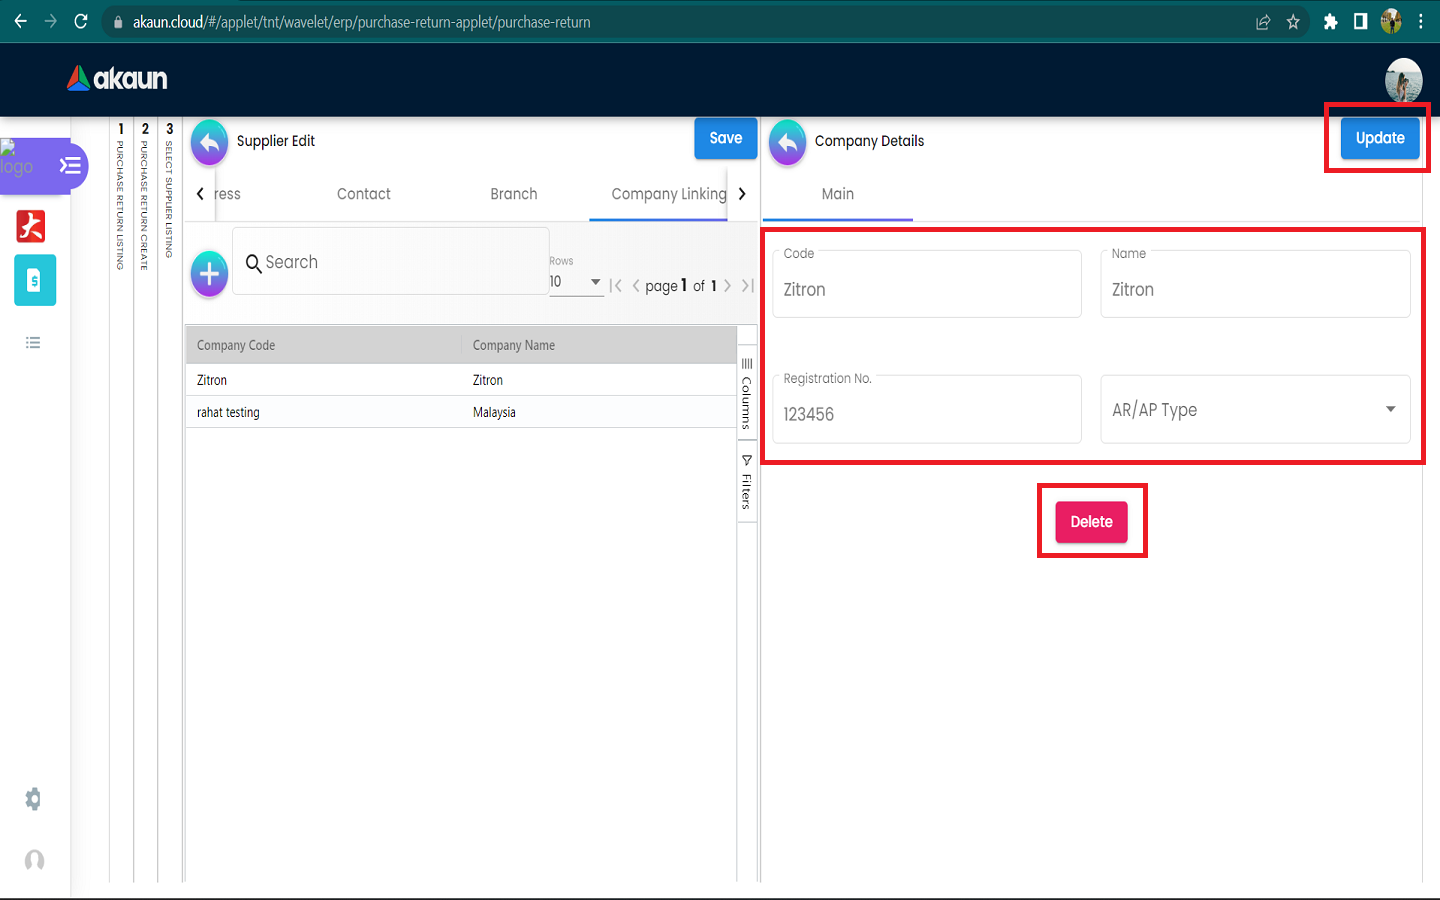Image resolution: width=1440 pixels, height=900 pixels.
Task: Click the Supplier Edit back arrow icon
Action: tap(209, 142)
